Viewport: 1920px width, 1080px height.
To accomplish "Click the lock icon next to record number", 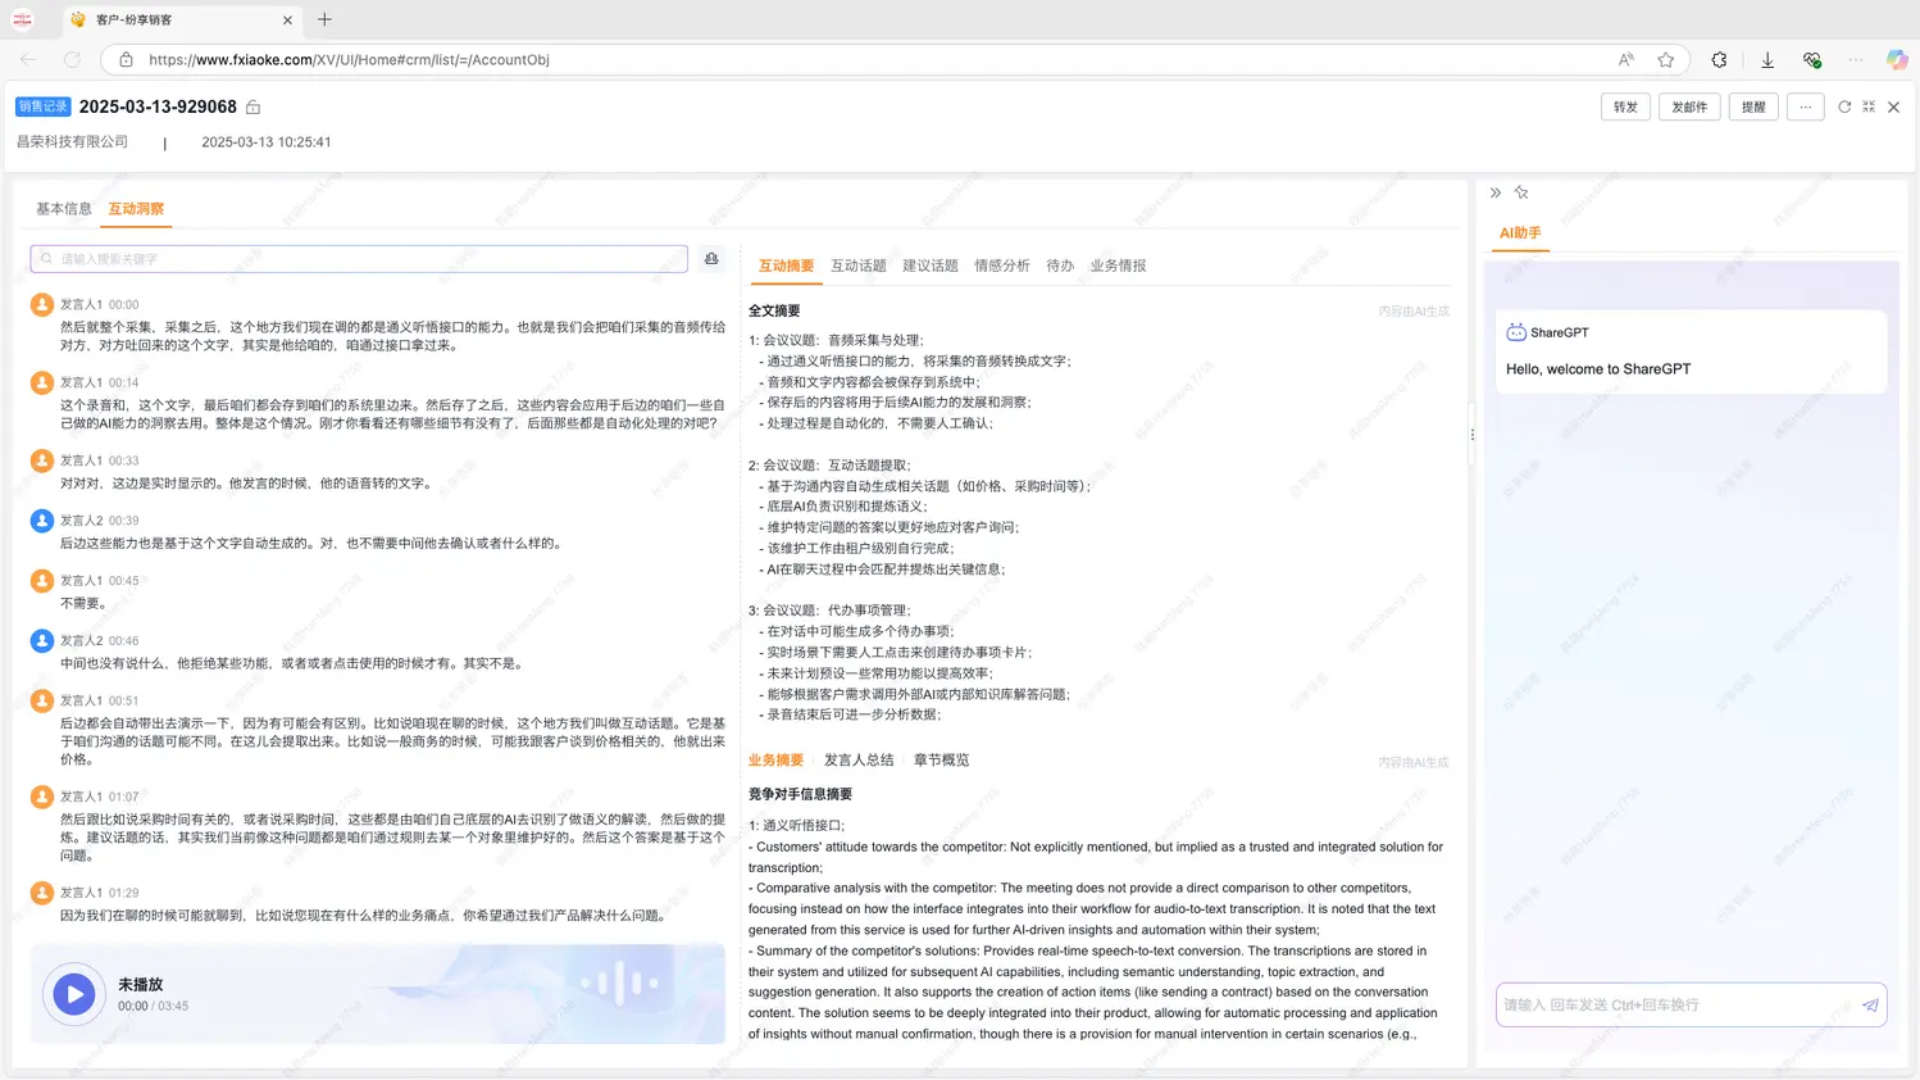I will [x=253, y=107].
